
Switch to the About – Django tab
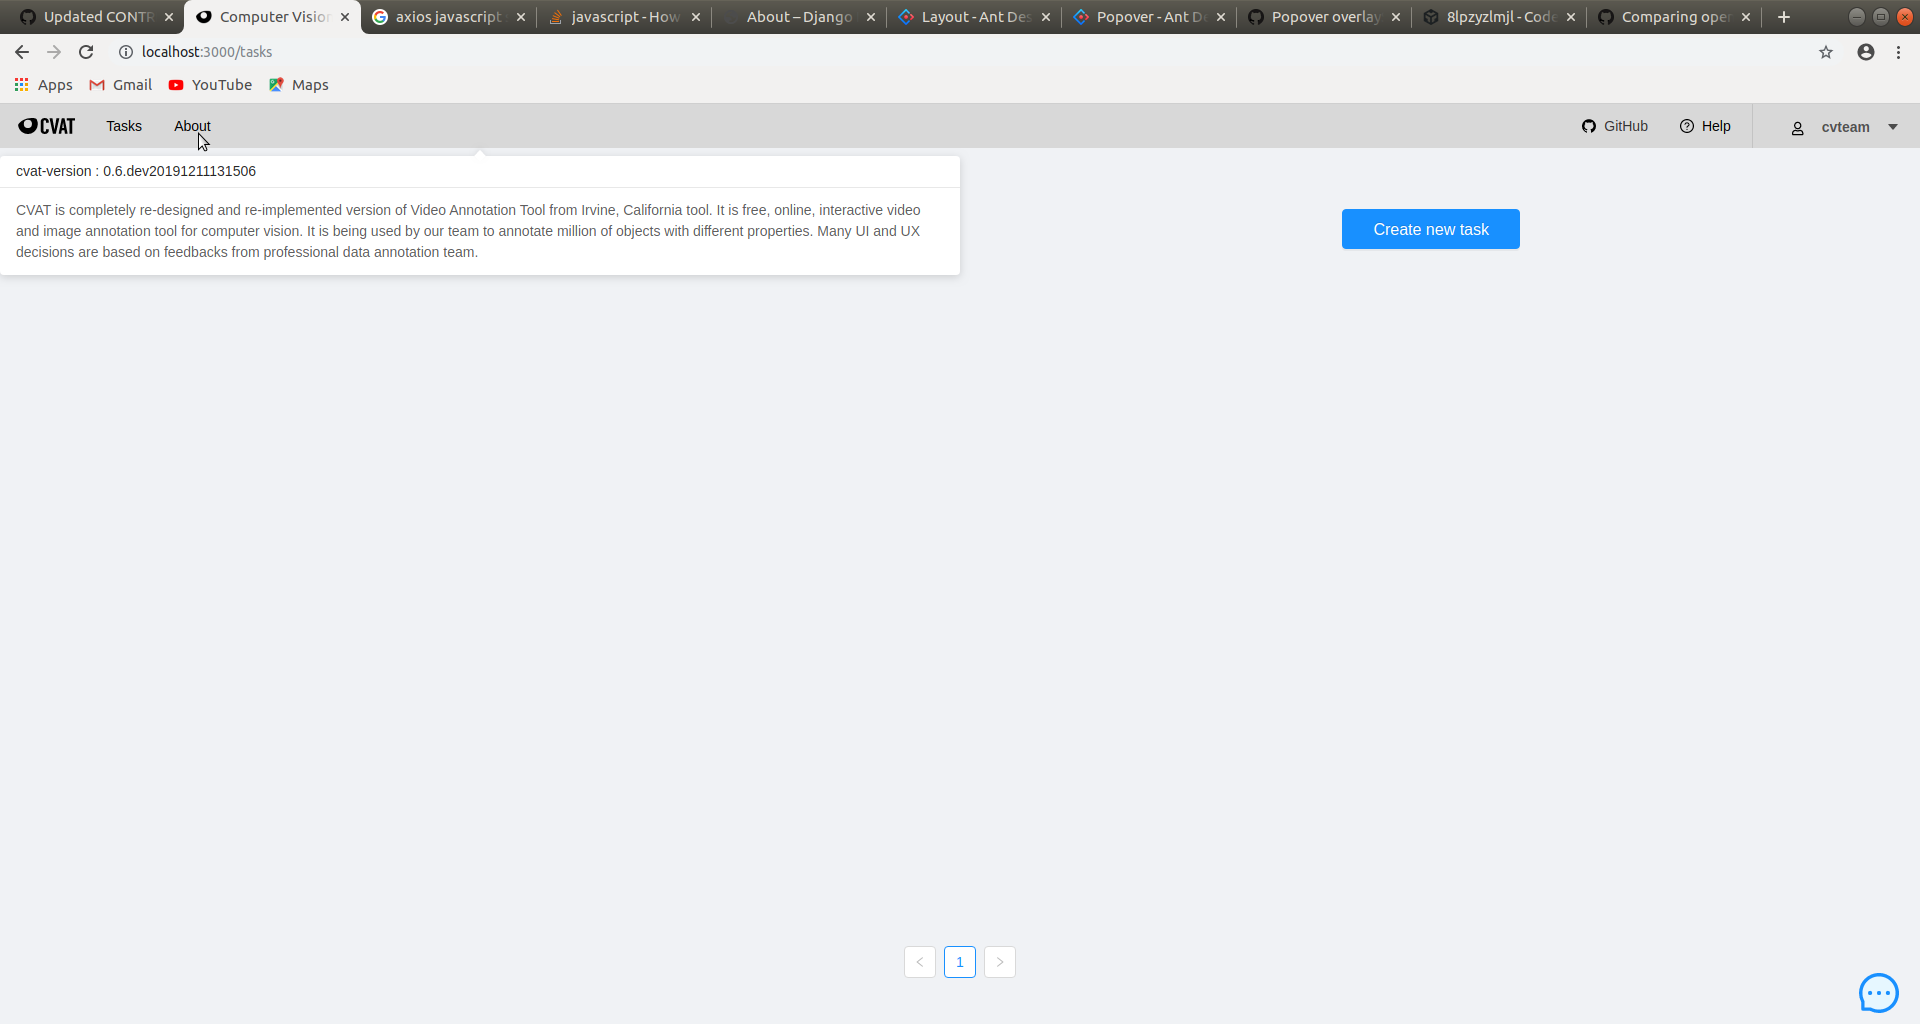798,17
